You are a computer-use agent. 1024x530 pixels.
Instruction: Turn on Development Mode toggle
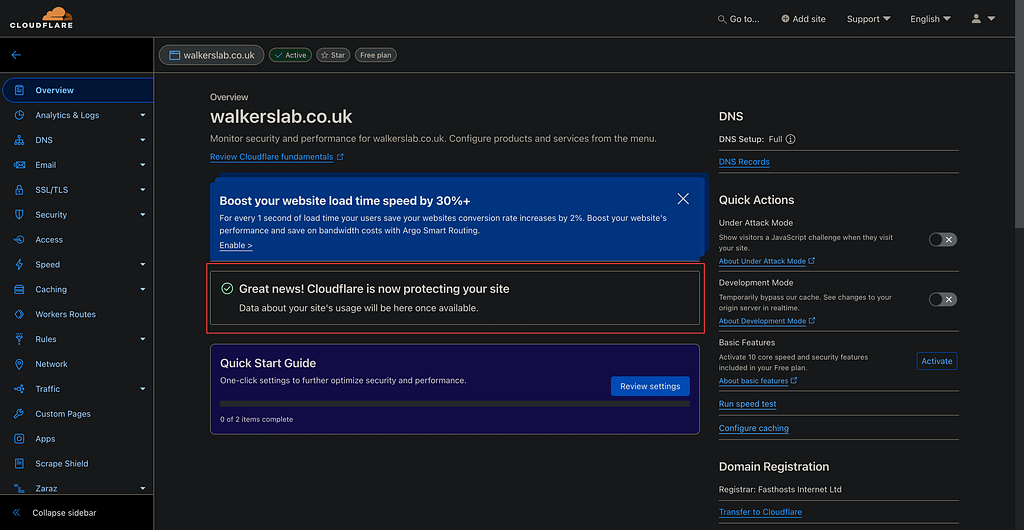(942, 300)
